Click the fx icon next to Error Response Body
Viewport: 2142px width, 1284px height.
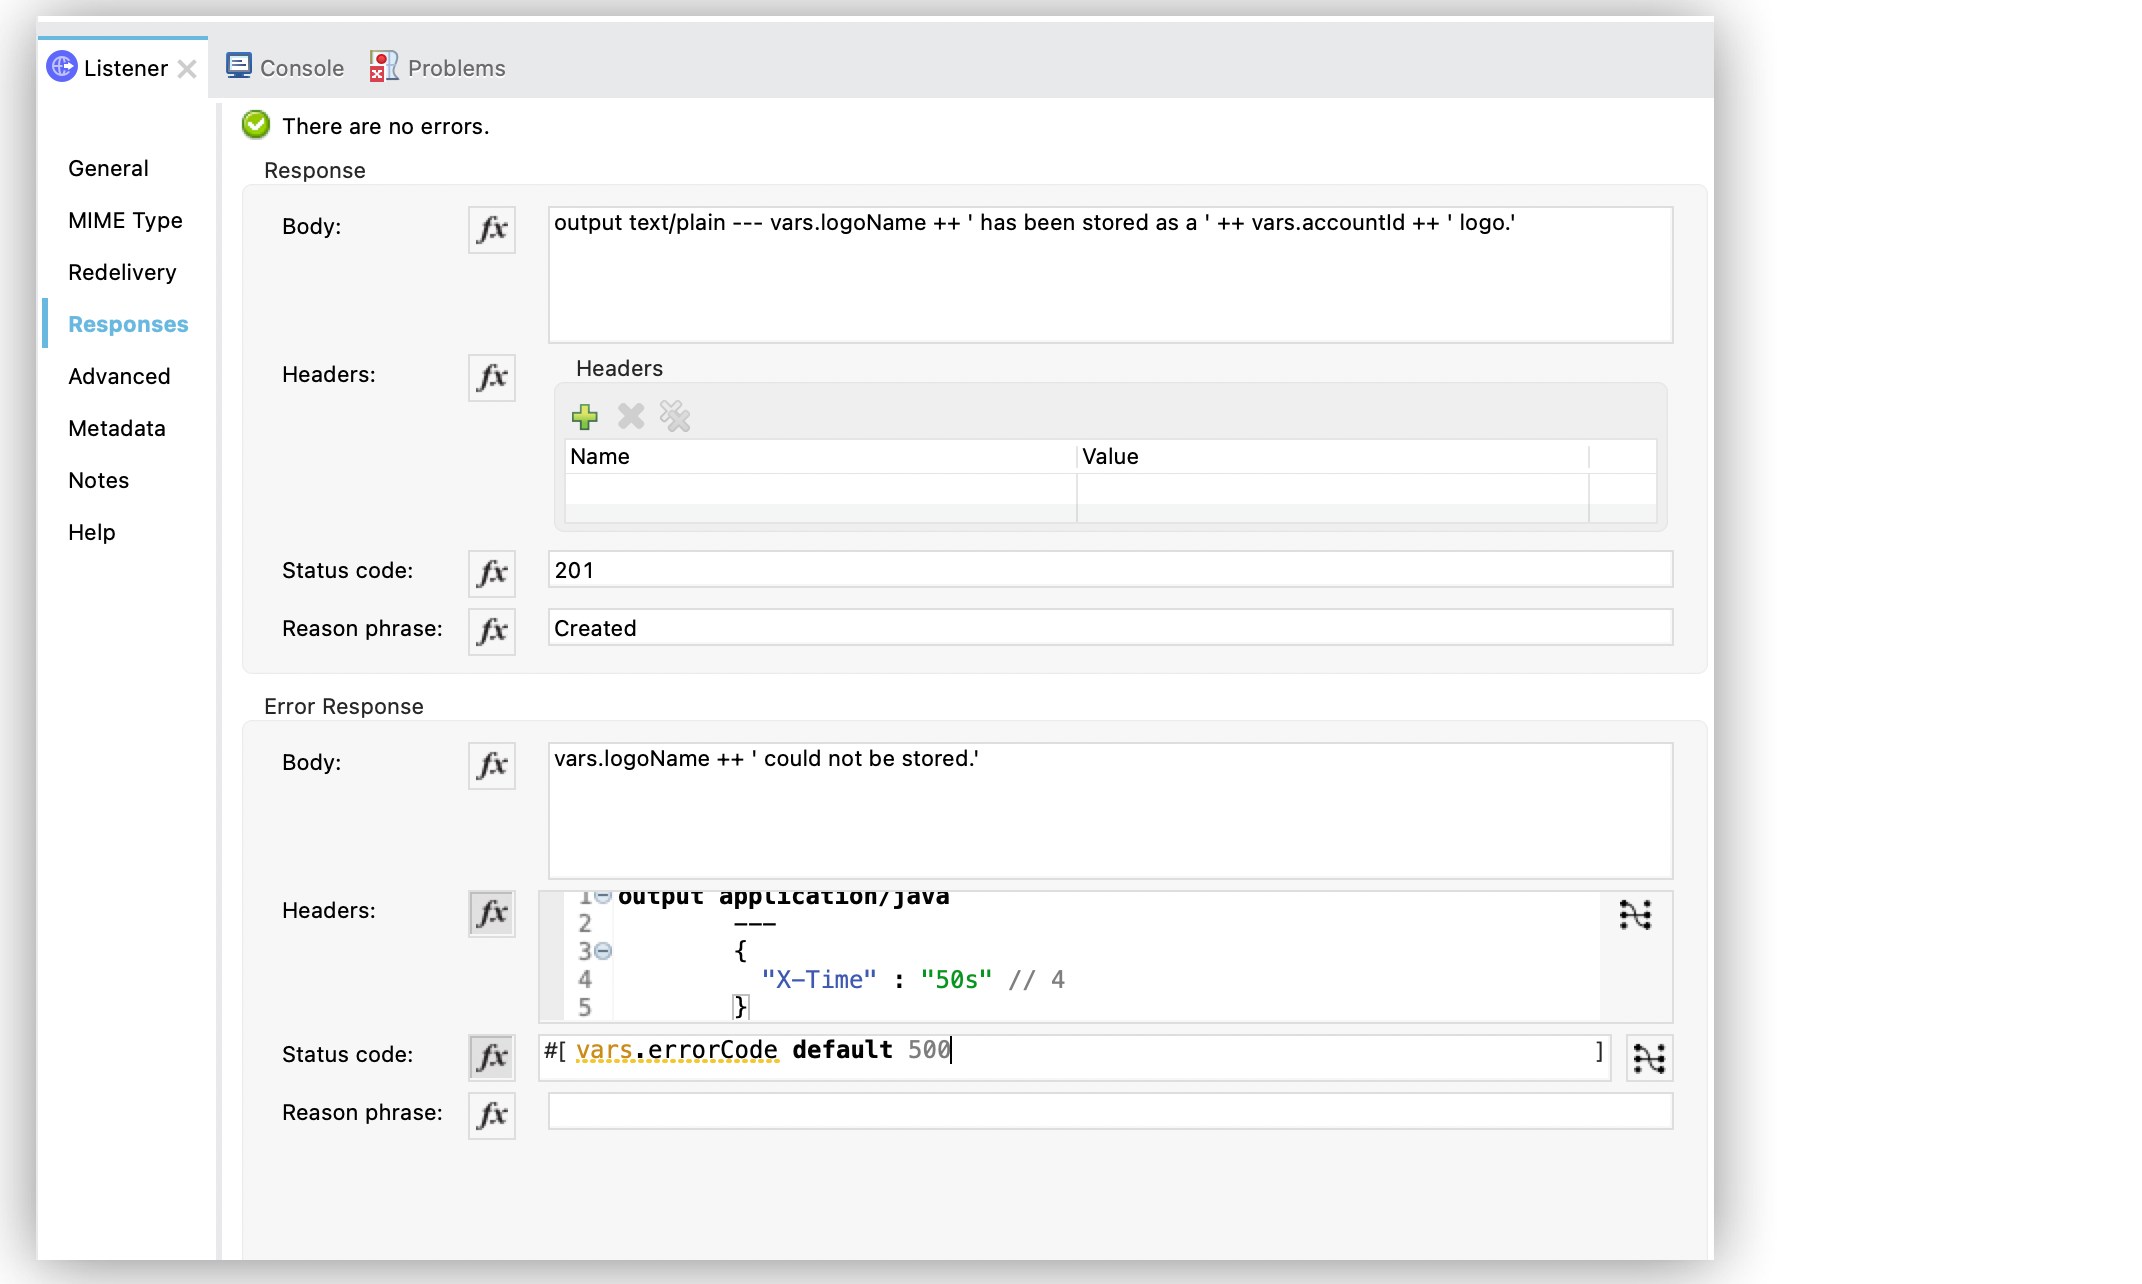coord(493,763)
